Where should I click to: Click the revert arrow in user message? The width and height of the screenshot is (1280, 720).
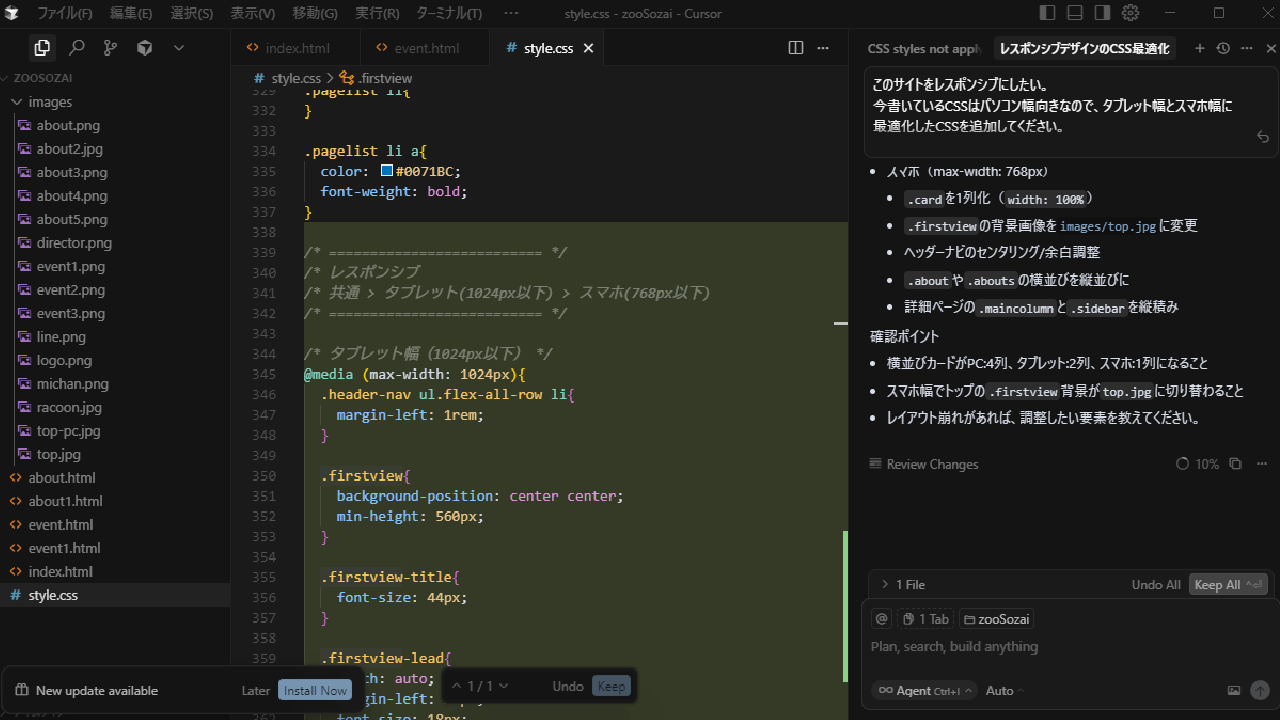[1263, 137]
